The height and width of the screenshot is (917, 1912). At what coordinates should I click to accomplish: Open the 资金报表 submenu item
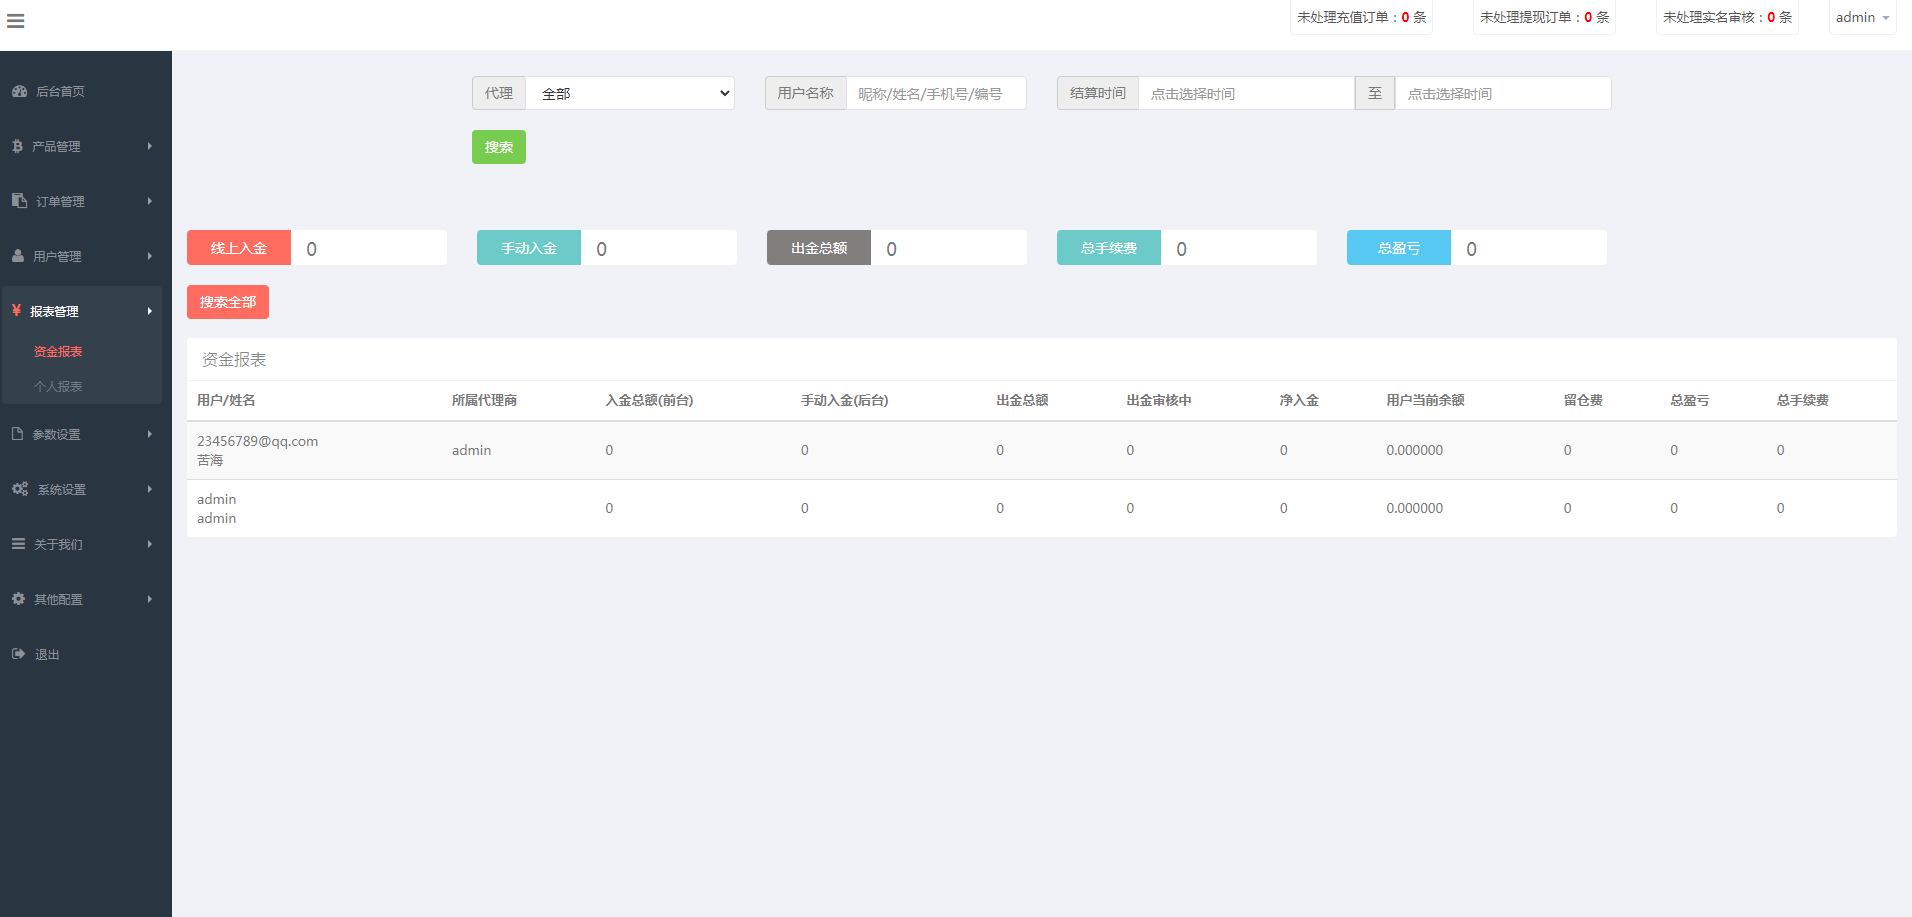(x=58, y=352)
